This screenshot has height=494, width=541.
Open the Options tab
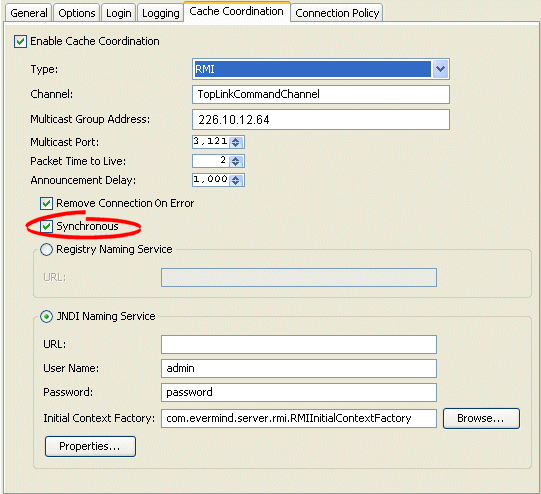tap(77, 13)
